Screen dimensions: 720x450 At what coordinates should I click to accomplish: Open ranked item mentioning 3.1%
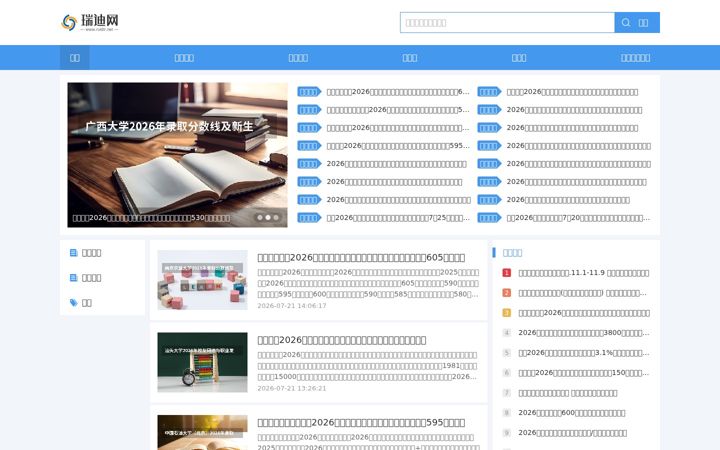584,353
